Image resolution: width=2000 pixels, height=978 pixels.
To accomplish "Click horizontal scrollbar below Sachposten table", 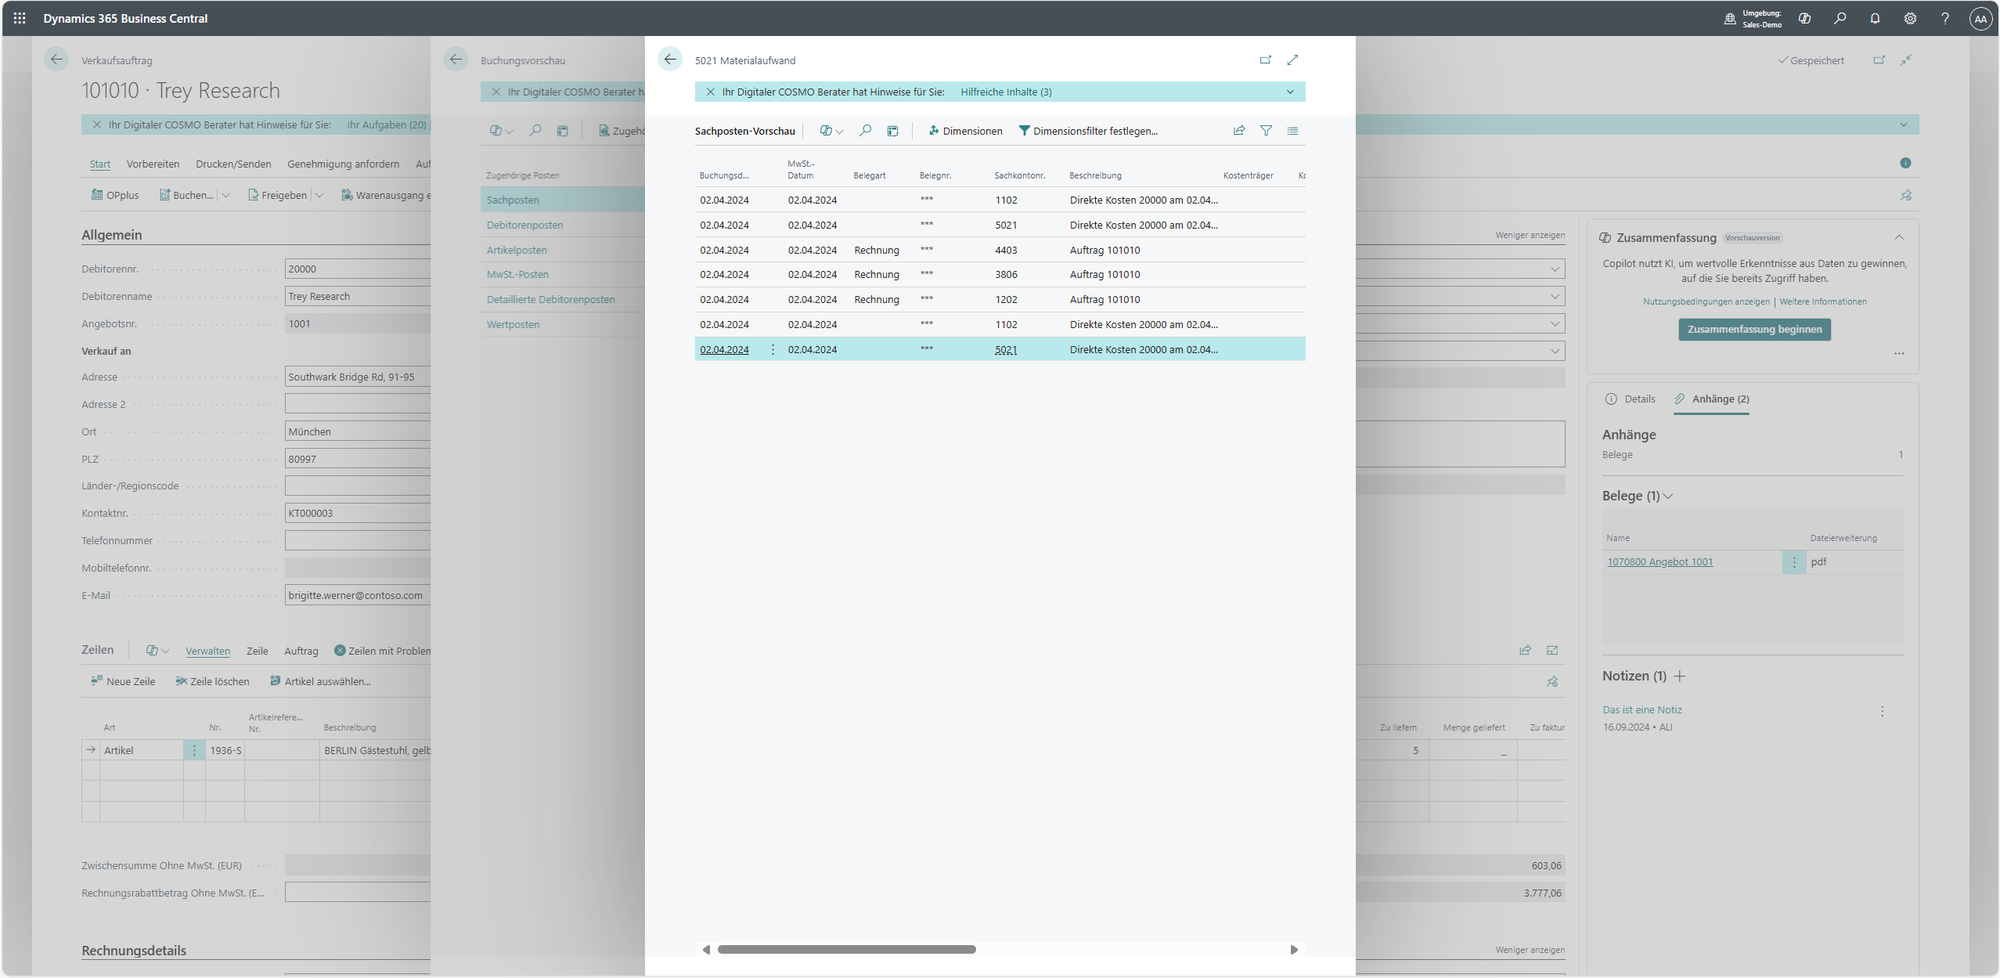I will coord(846,950).
